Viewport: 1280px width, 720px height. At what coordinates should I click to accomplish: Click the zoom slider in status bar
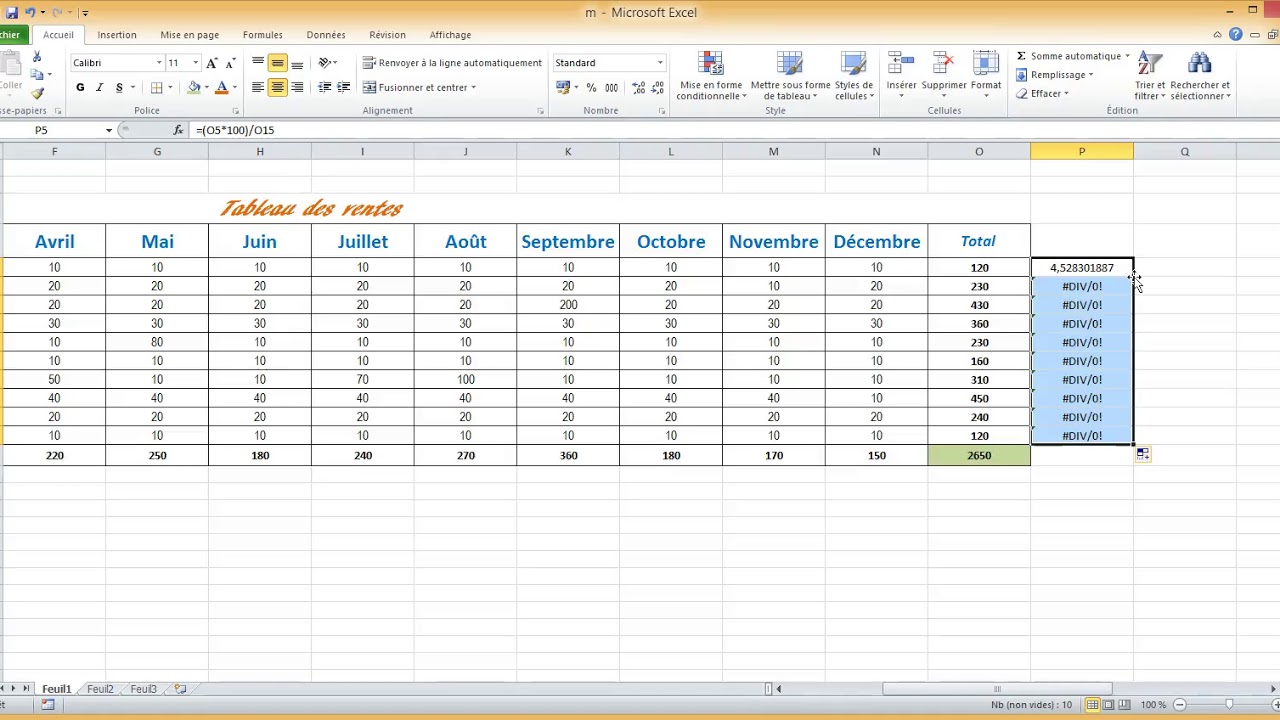1228,705
